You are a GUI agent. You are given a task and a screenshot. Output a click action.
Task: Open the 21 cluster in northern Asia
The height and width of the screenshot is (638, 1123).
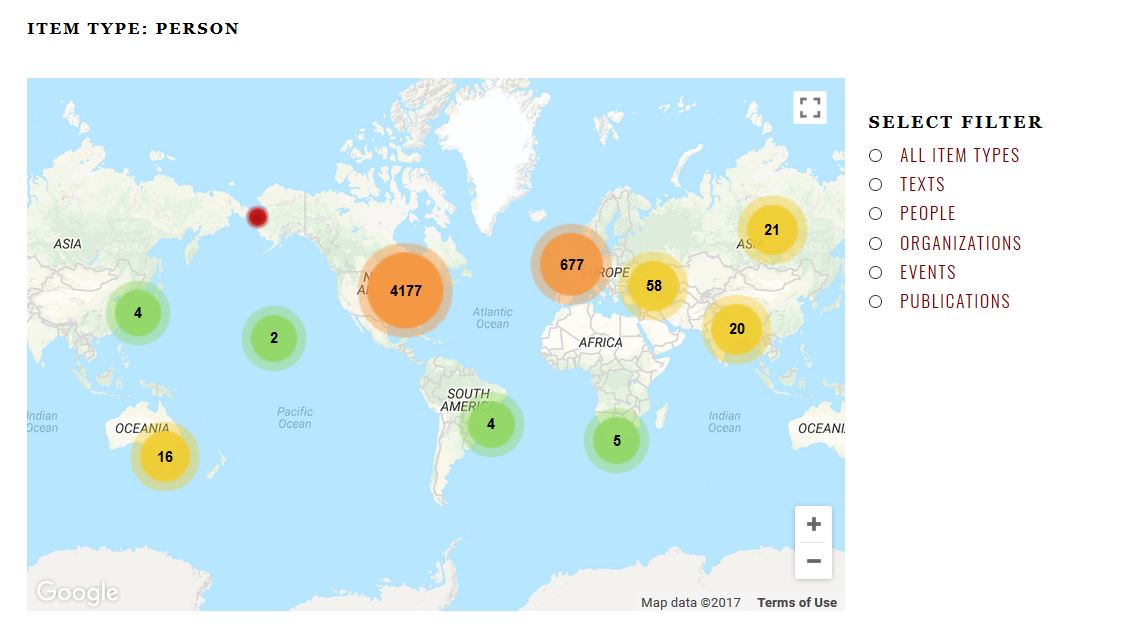pyautogui.click(x=771, y=230)
